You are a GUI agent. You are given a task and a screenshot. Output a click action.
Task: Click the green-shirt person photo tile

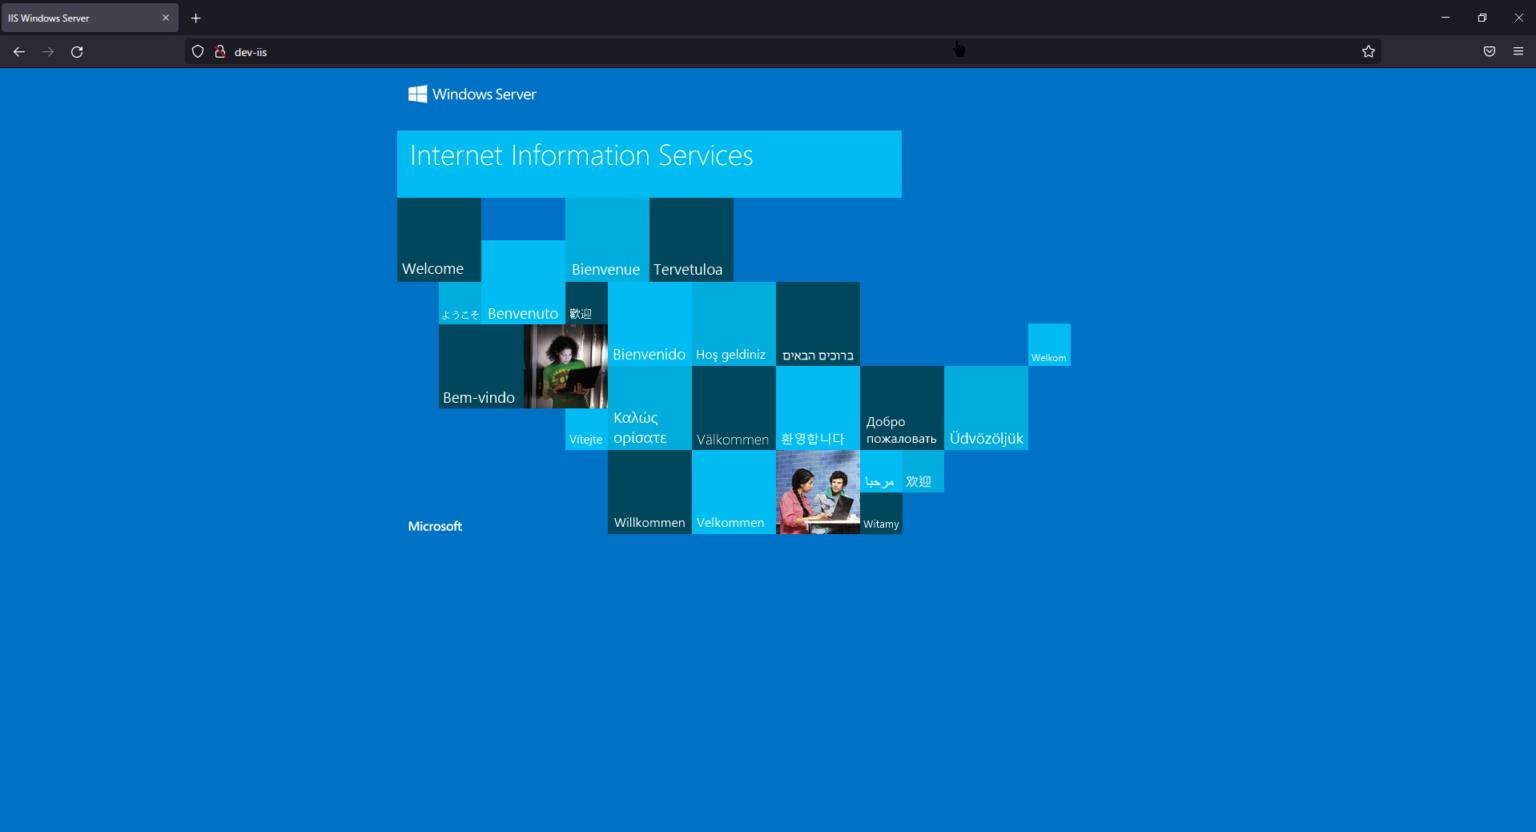pyautogui.click(x=565, y=366)
